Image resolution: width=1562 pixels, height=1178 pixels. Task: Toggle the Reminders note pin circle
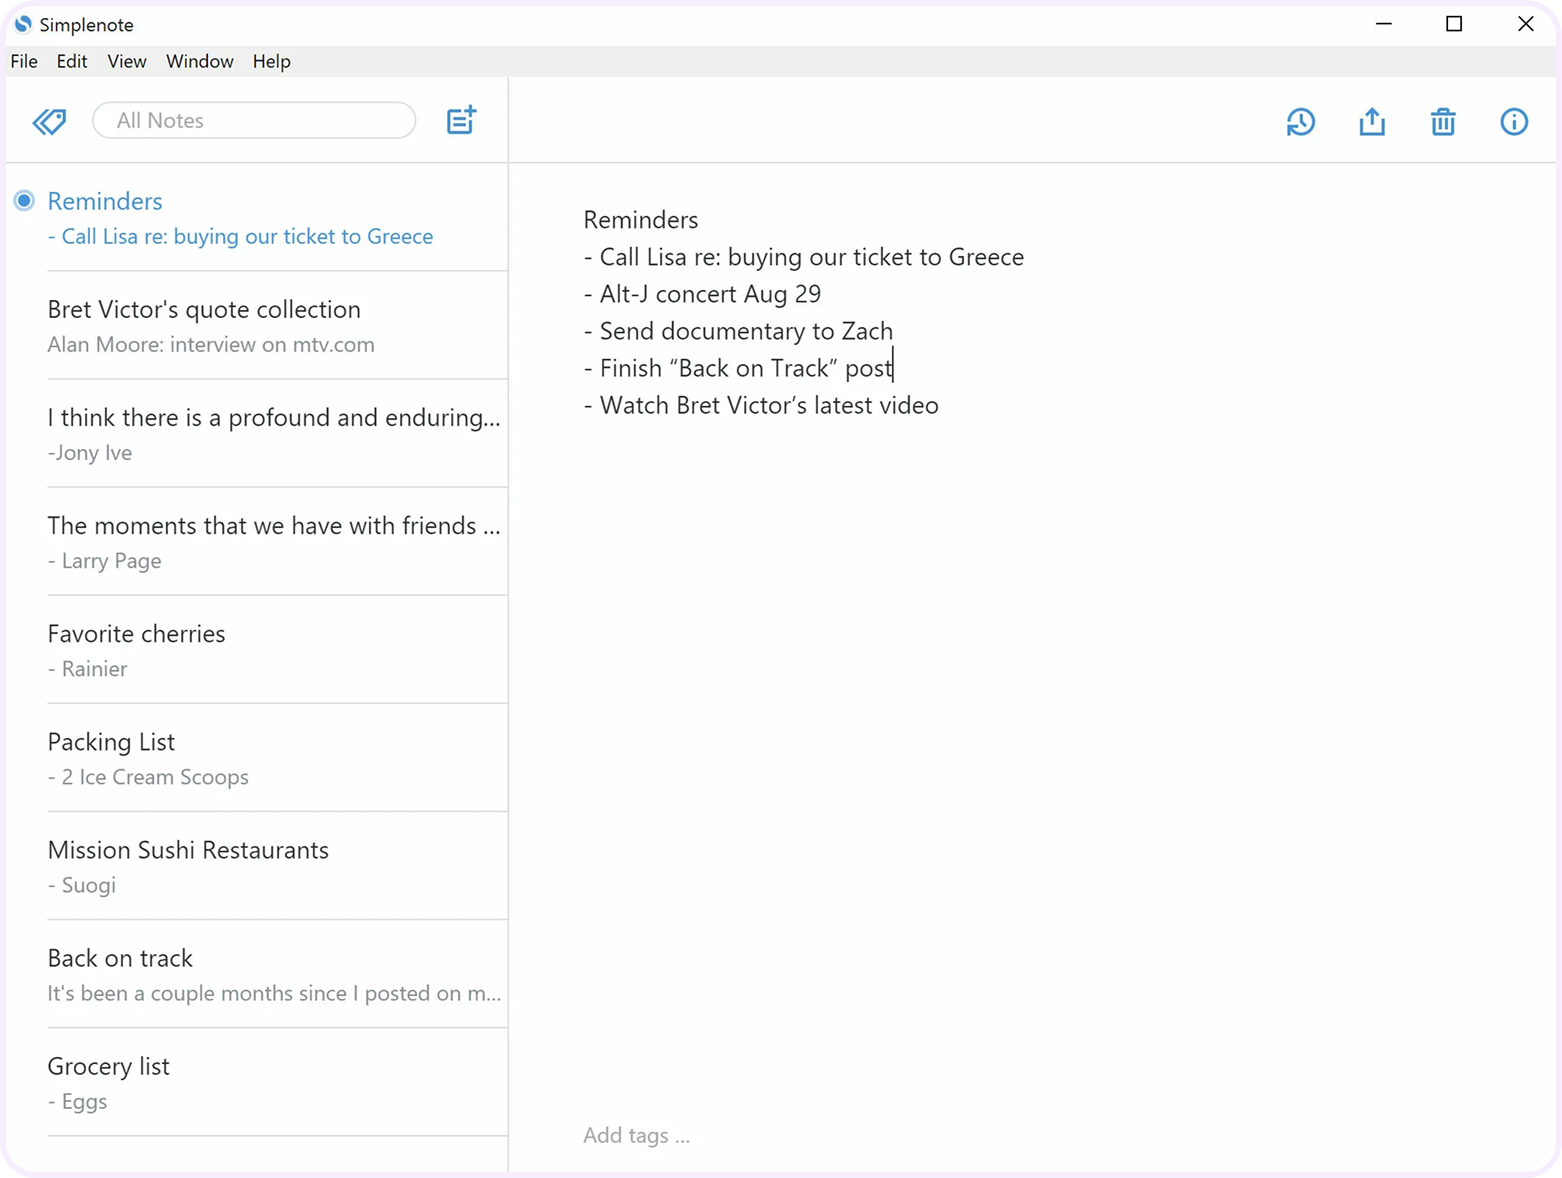[24, 201]
